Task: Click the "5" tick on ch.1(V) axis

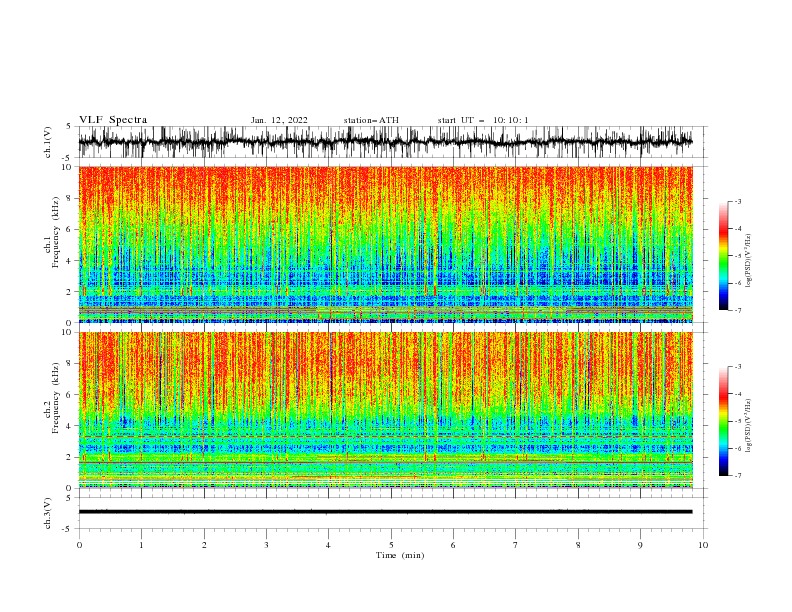Action: pos(68,126)
